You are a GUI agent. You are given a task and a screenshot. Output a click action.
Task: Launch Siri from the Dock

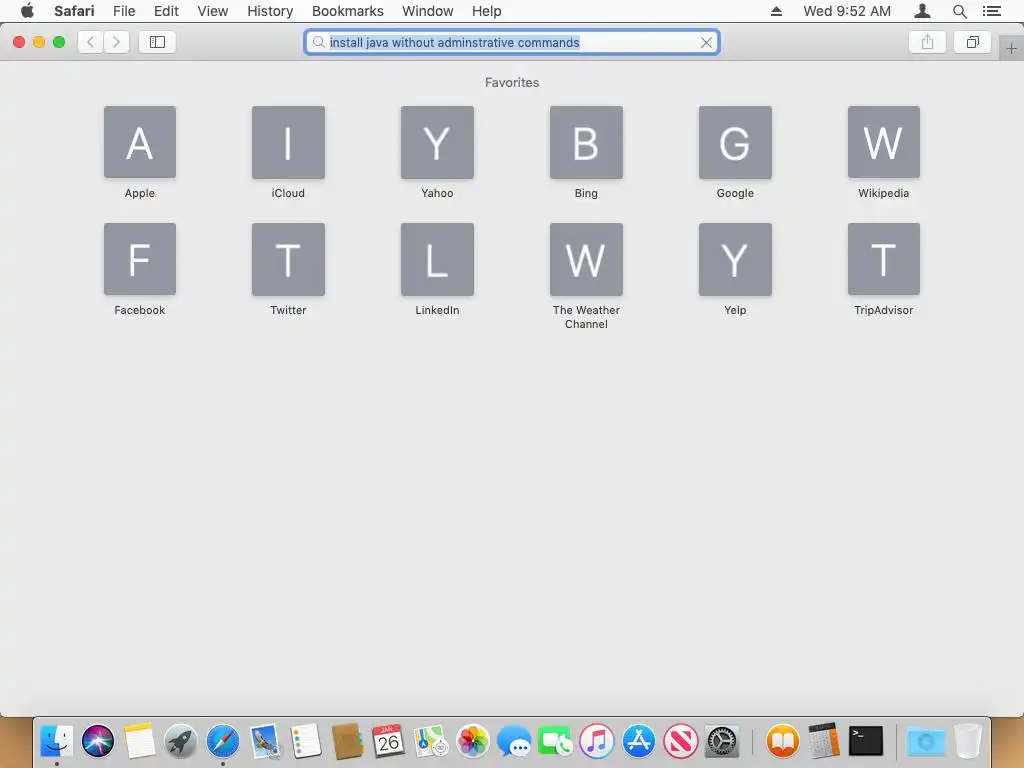(x=98, y=741)
